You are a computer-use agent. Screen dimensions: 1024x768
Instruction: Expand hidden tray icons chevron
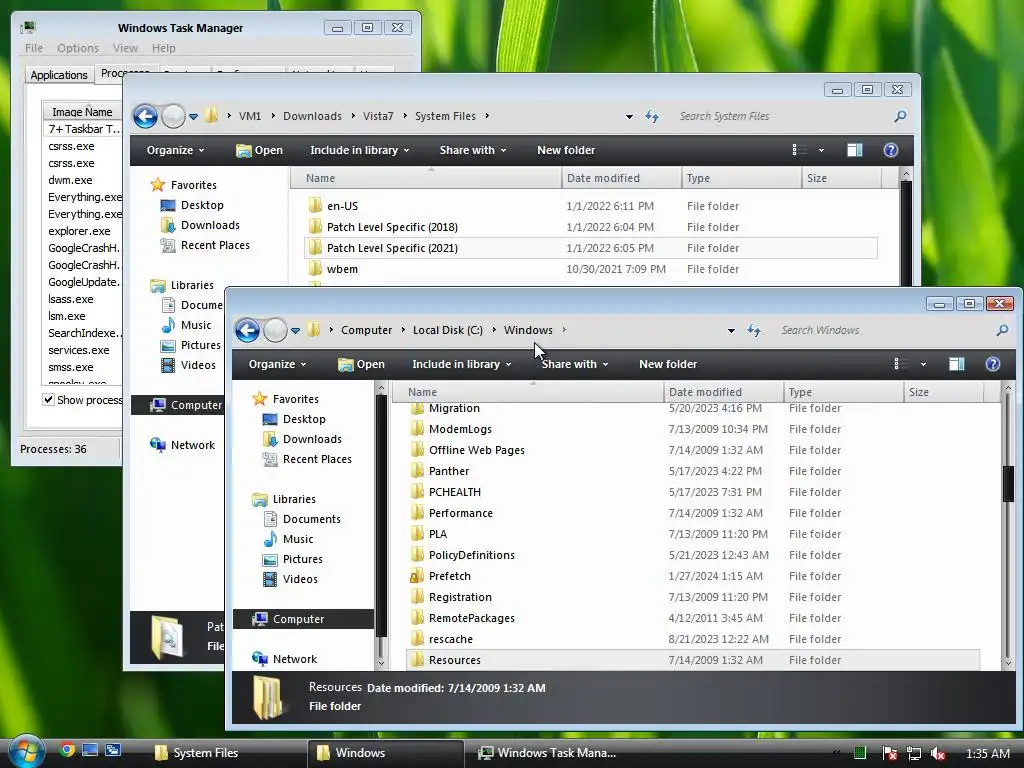point(837,753)
